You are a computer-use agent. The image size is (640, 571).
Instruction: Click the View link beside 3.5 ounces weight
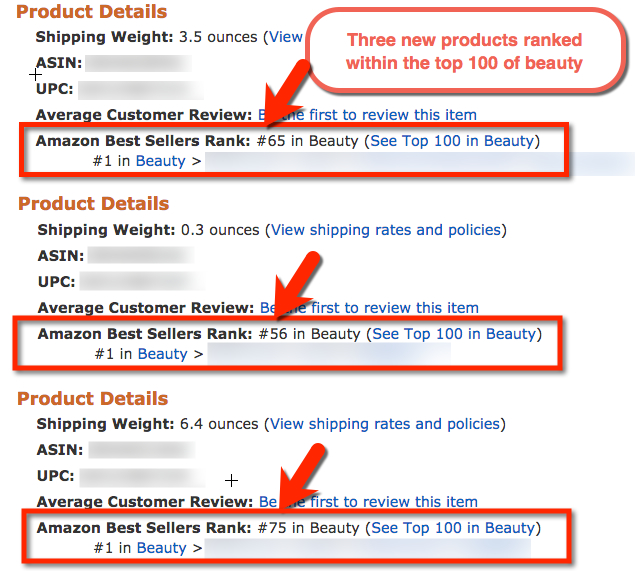click(286, 37)
